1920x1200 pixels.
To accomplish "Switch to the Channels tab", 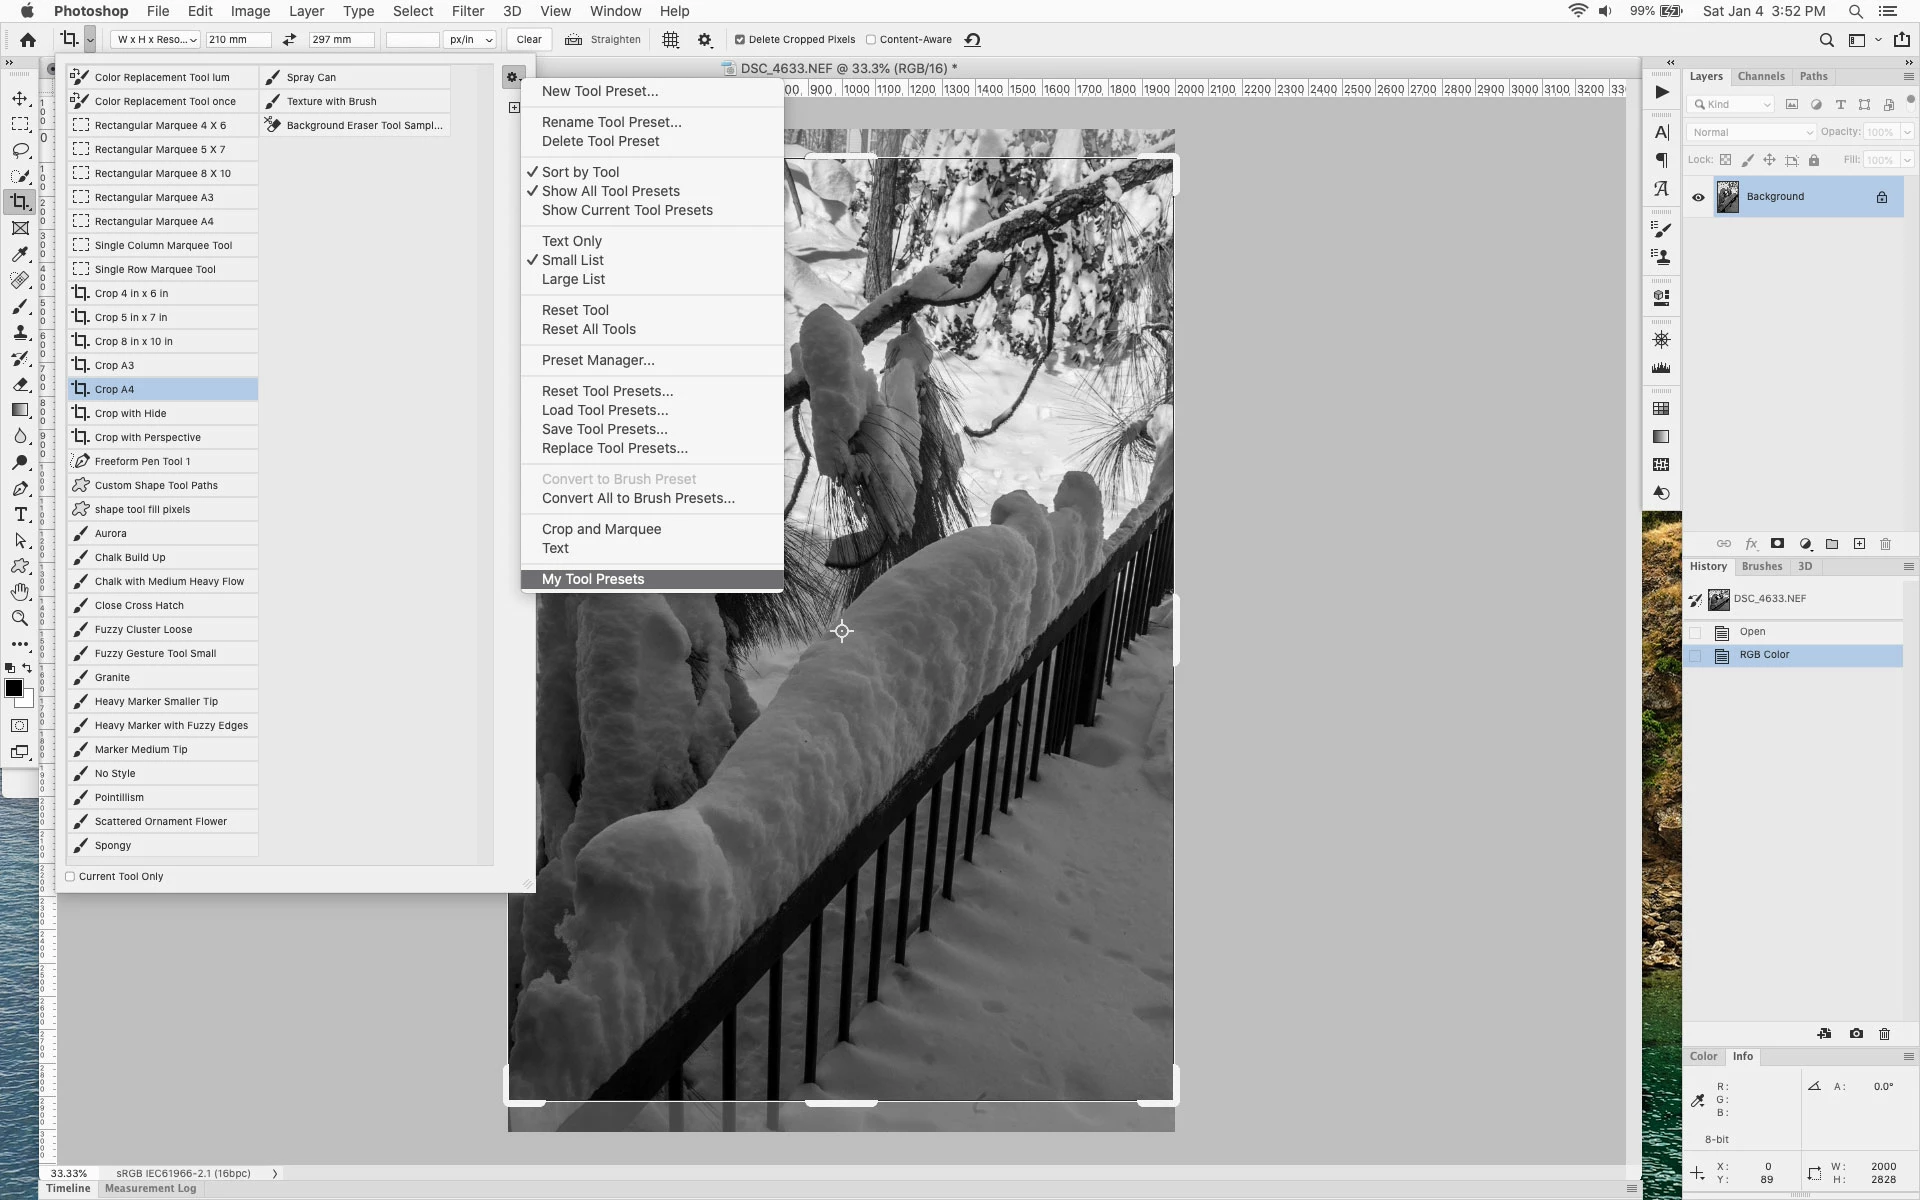I will (1760, 76).
